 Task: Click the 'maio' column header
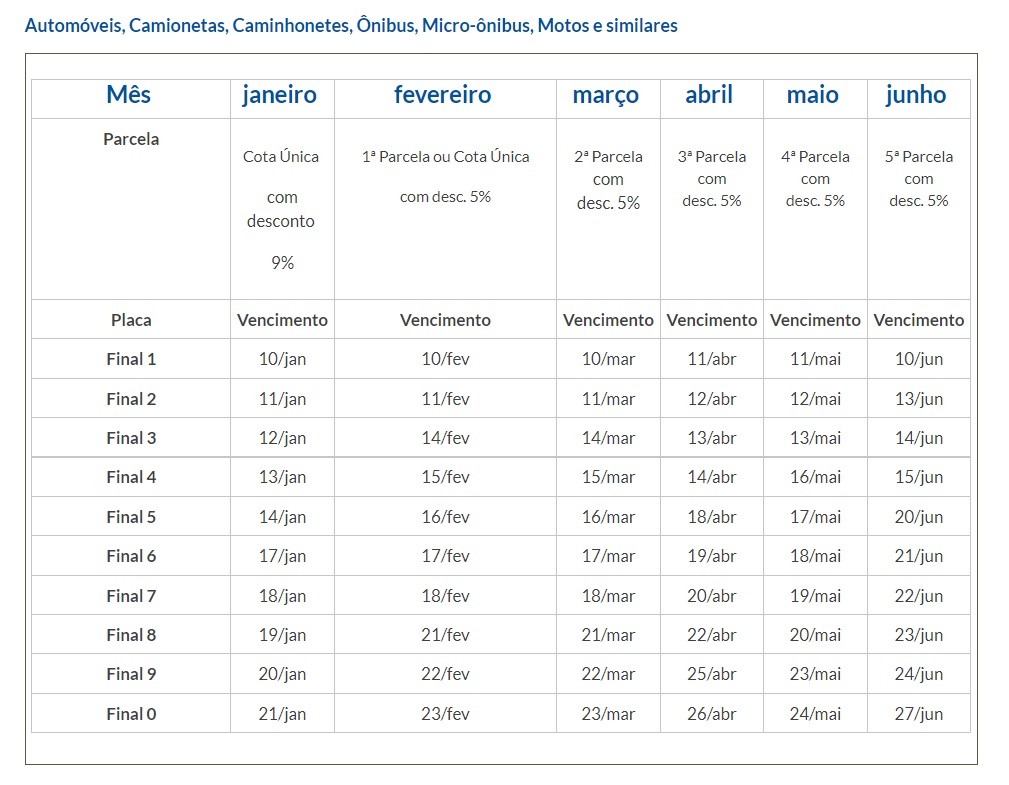(813, 95)
